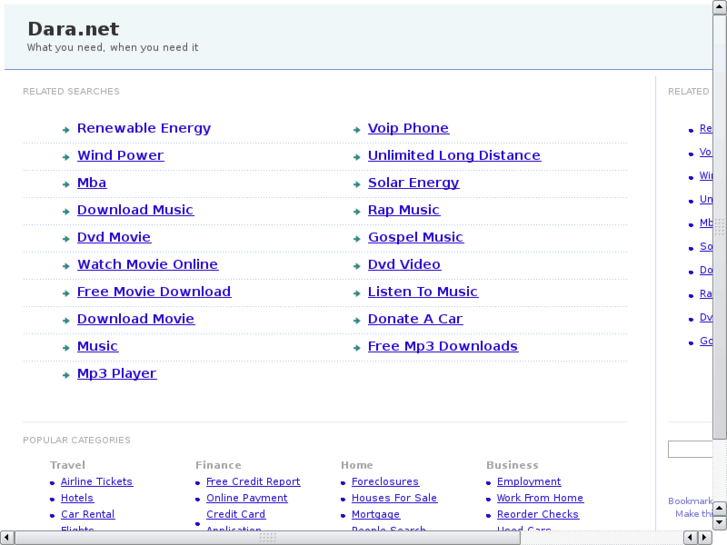Visit the Solar Energy link

pos(413,183)
